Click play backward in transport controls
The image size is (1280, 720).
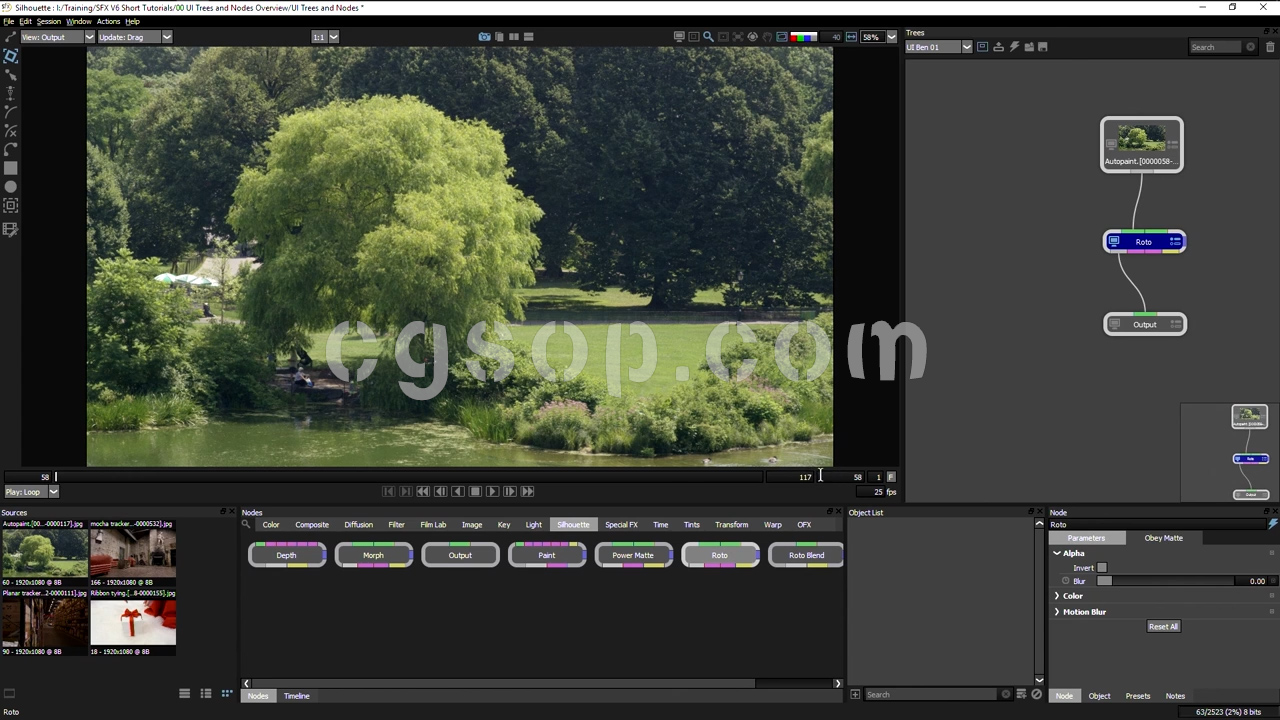(458, 491)
